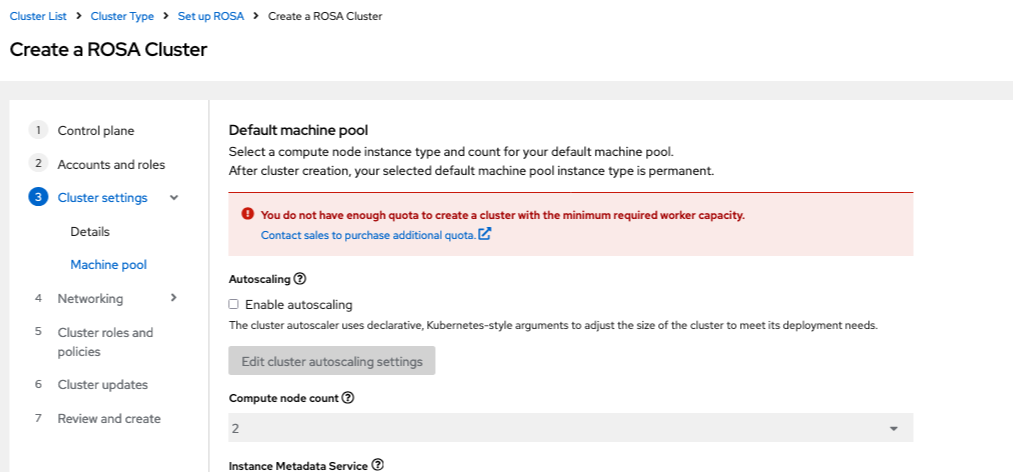
Task: Enable the autoscaling checkbox
Action: tap(234, 305)
